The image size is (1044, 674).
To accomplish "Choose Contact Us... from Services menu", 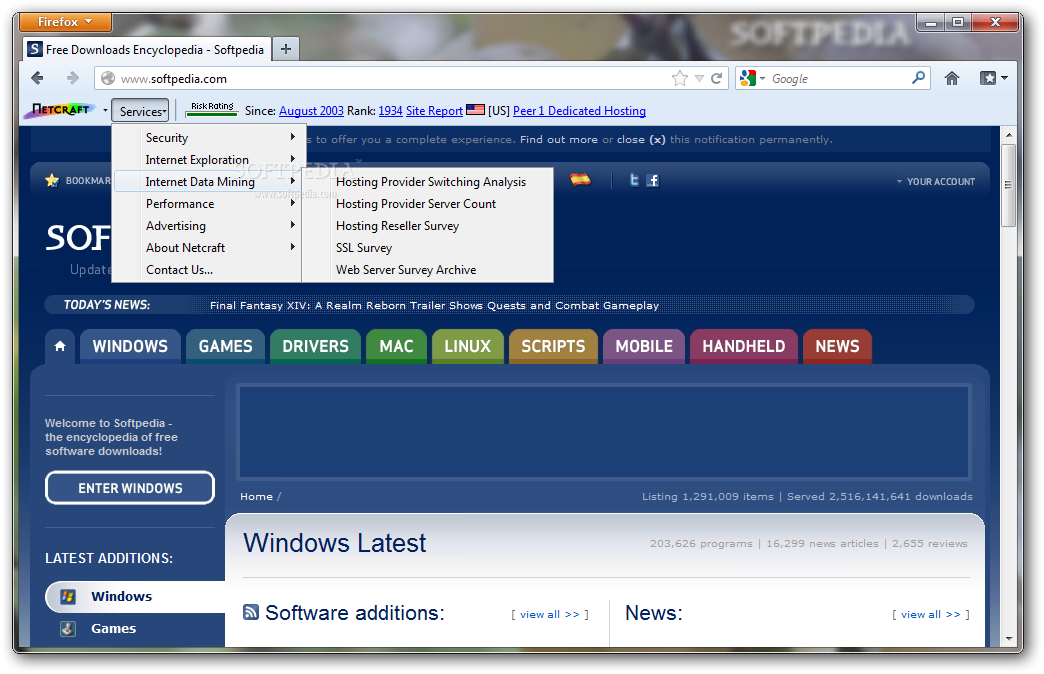I will pyautogui.click(x=209, y=269).
